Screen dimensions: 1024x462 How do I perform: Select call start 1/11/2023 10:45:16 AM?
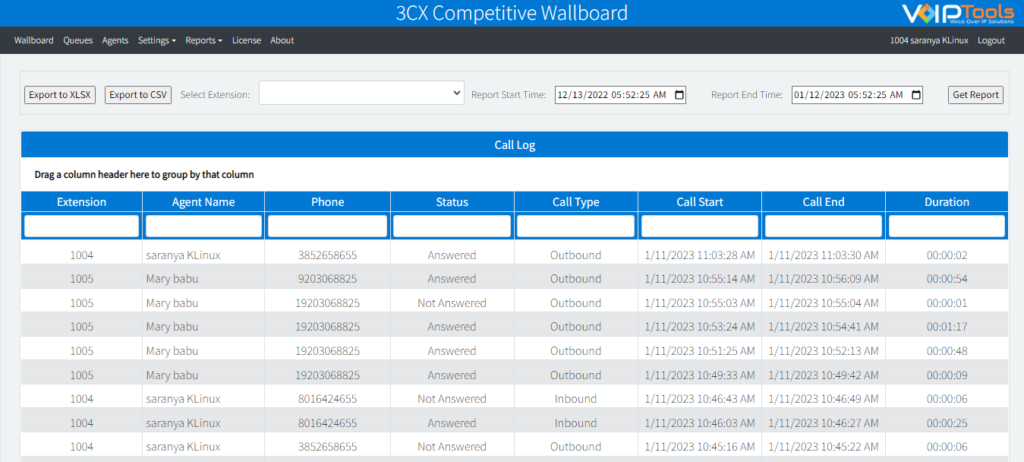pyautogui.click(x=699, y=447)
